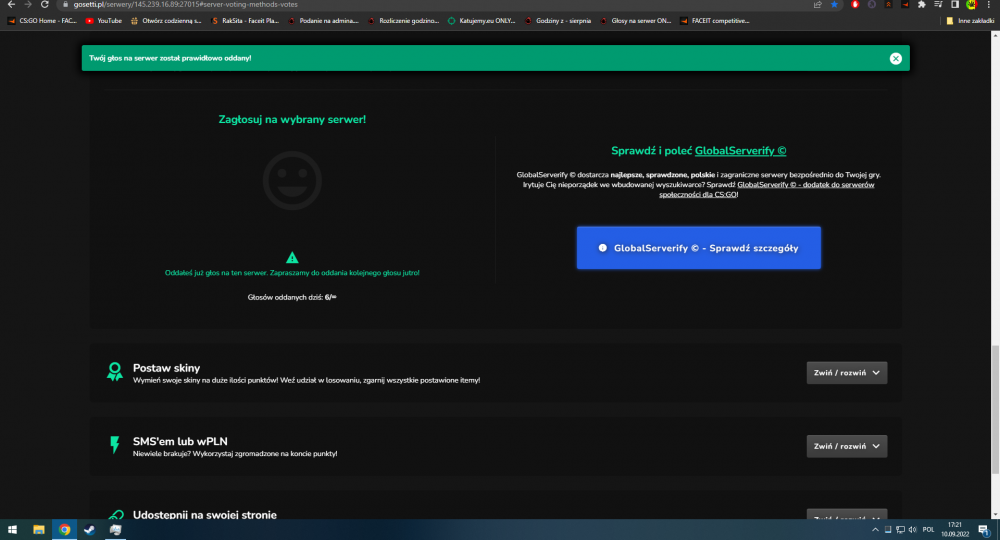Click the GlobalServerify © - Sprawdź szczegóły button
Image resolution: width=1000 pixels, height=540 pixels.
698,248
